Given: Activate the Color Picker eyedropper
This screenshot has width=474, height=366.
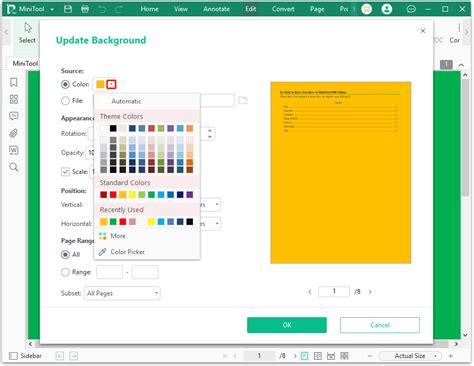Looking at the screenshot, I should click(x=122, y=252).
